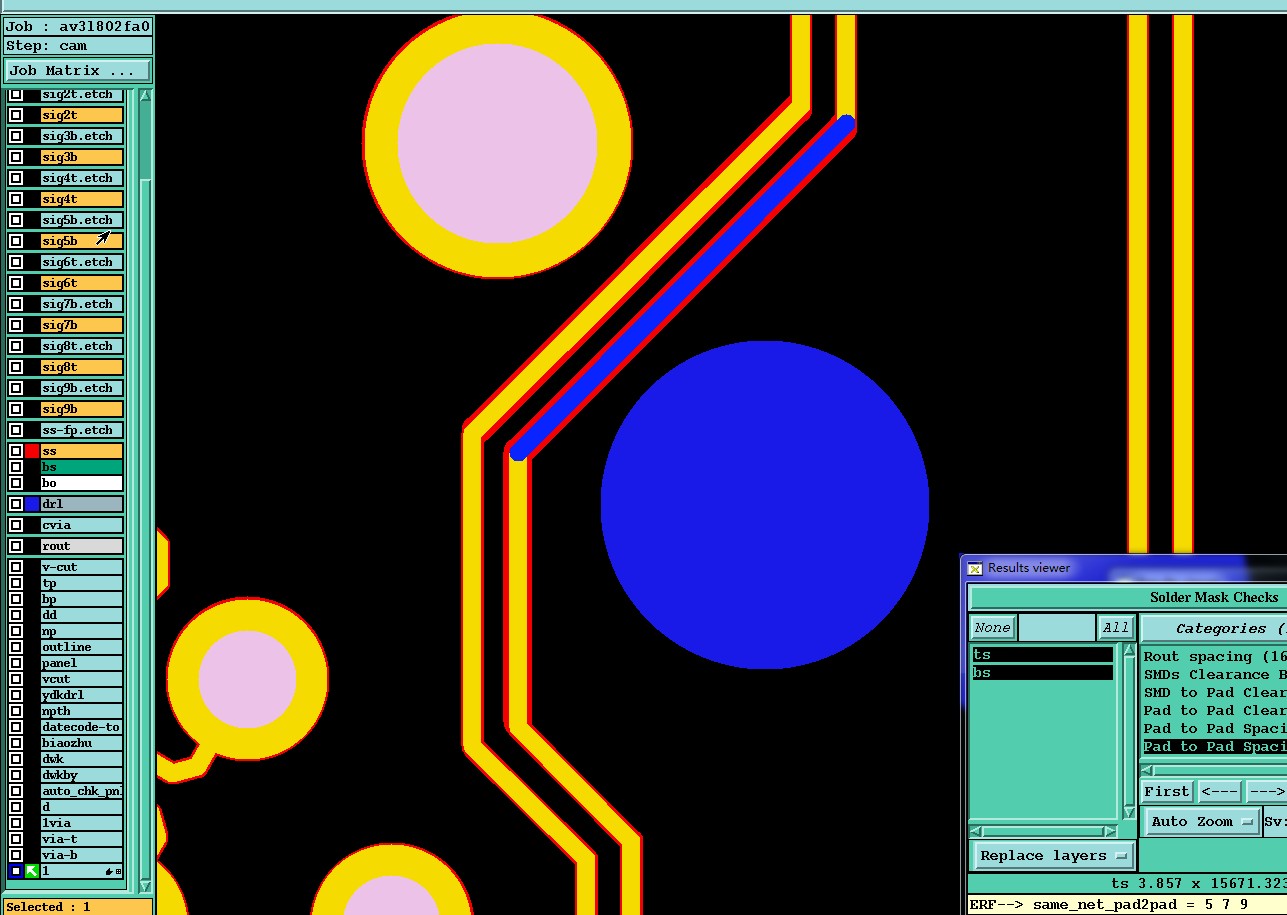Select the datecode-to layer name
This screenshot has width=1287, height=915.
click(x=82, y=727)
